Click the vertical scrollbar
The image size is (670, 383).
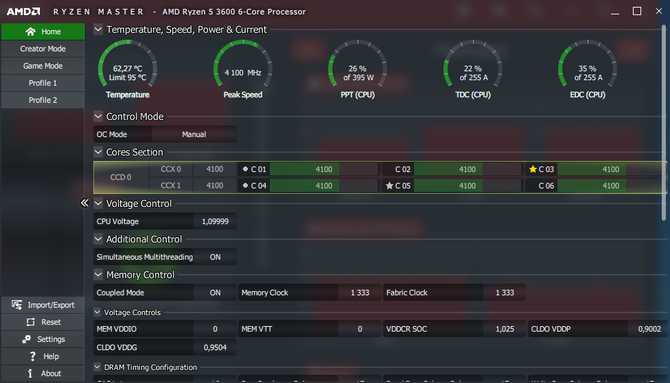pos(664,123)
